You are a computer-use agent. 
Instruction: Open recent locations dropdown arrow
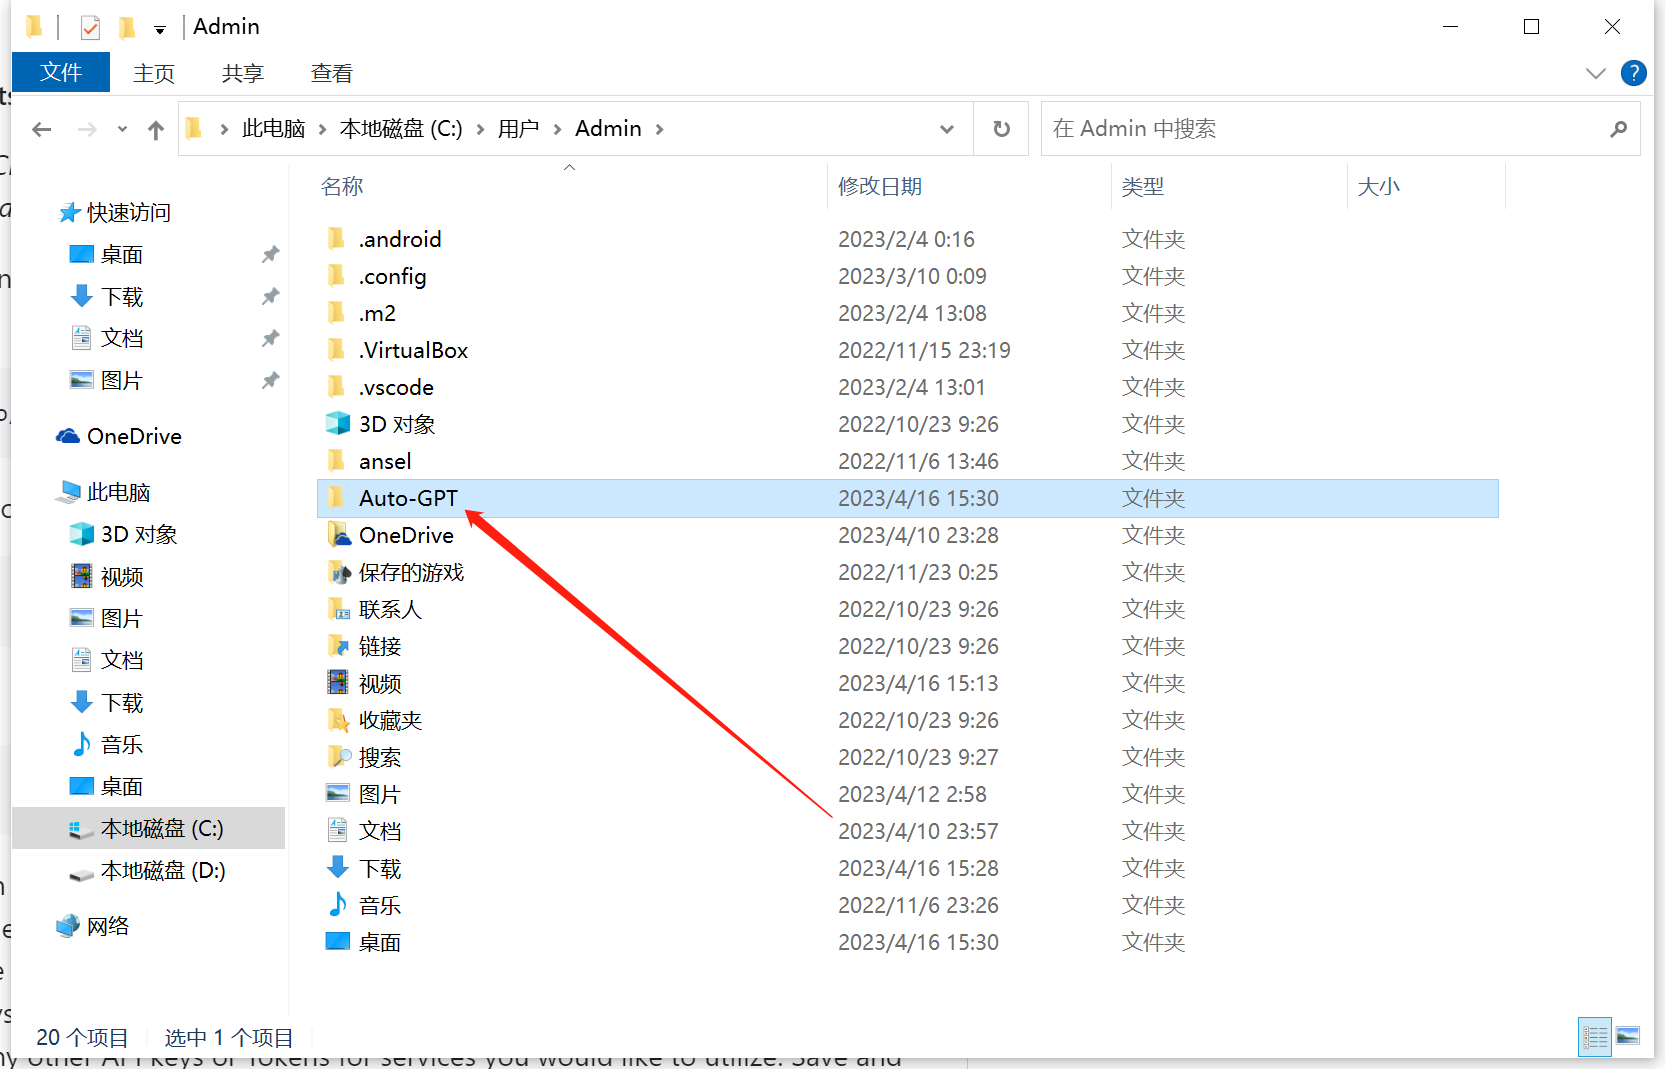click(x=122, y=129)
